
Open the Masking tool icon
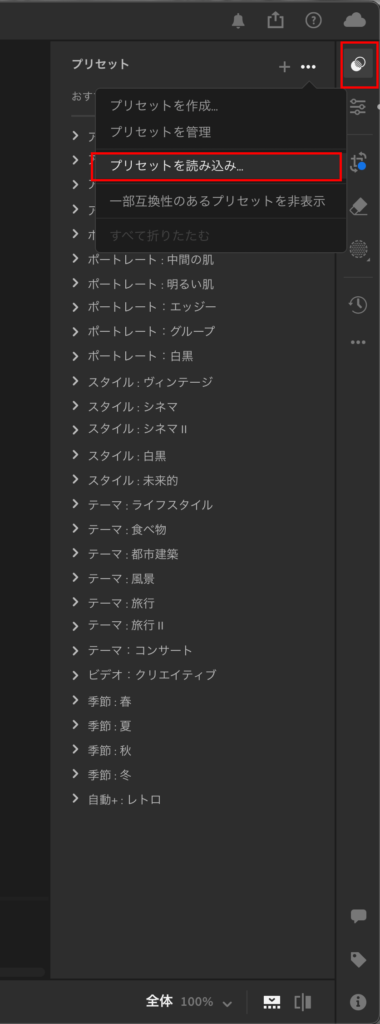tap(358, 249)
